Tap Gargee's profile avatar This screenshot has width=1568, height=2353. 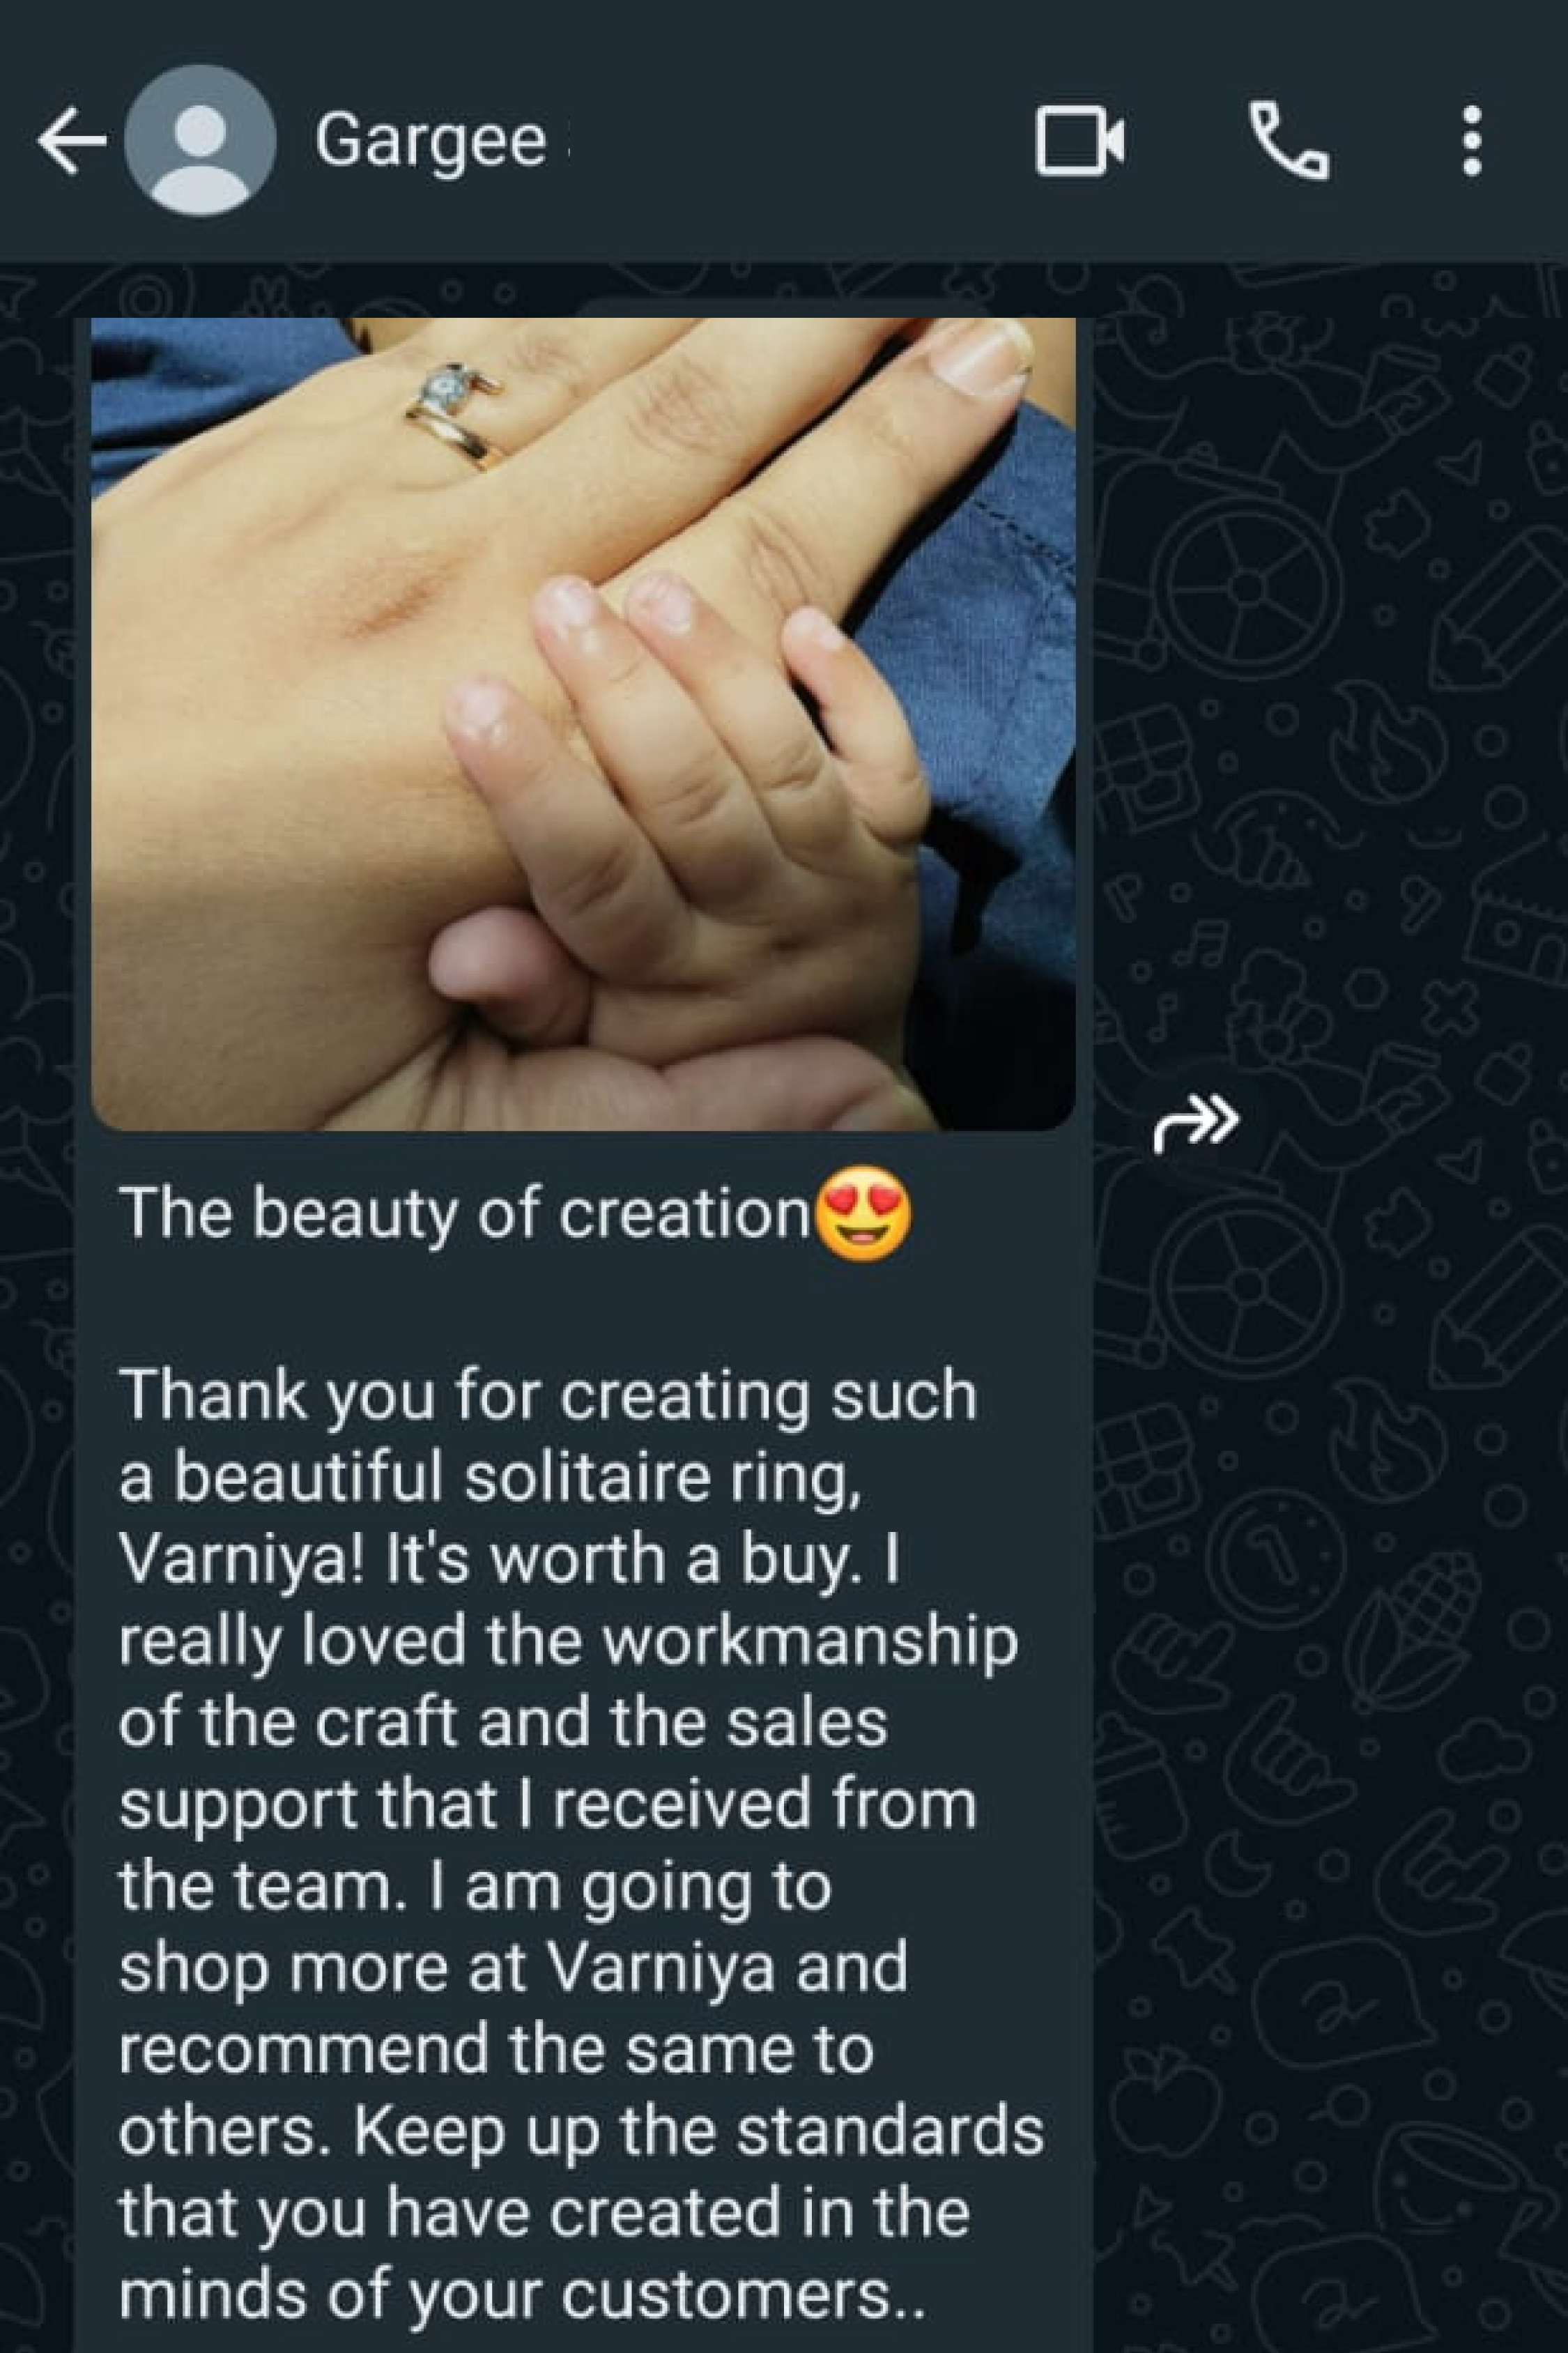[200, 141]
